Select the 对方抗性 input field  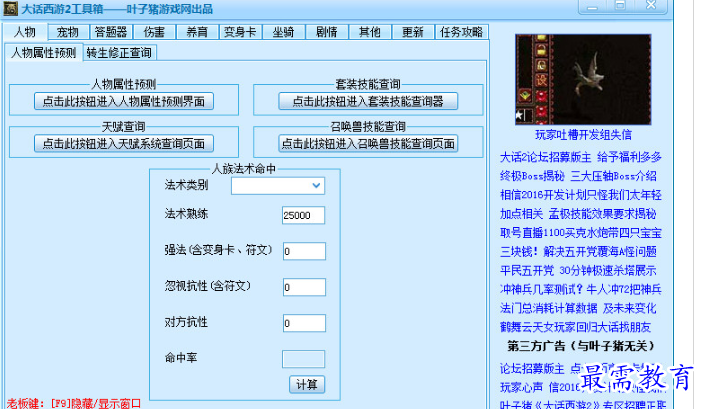[x=304, y=323]
